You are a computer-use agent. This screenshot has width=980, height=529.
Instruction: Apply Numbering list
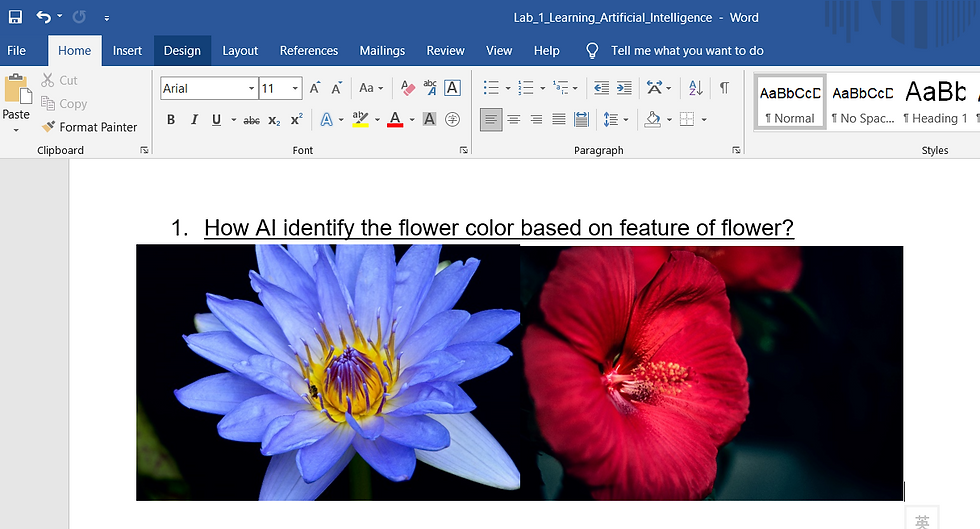pyautogui.click(x=526, y=88)
